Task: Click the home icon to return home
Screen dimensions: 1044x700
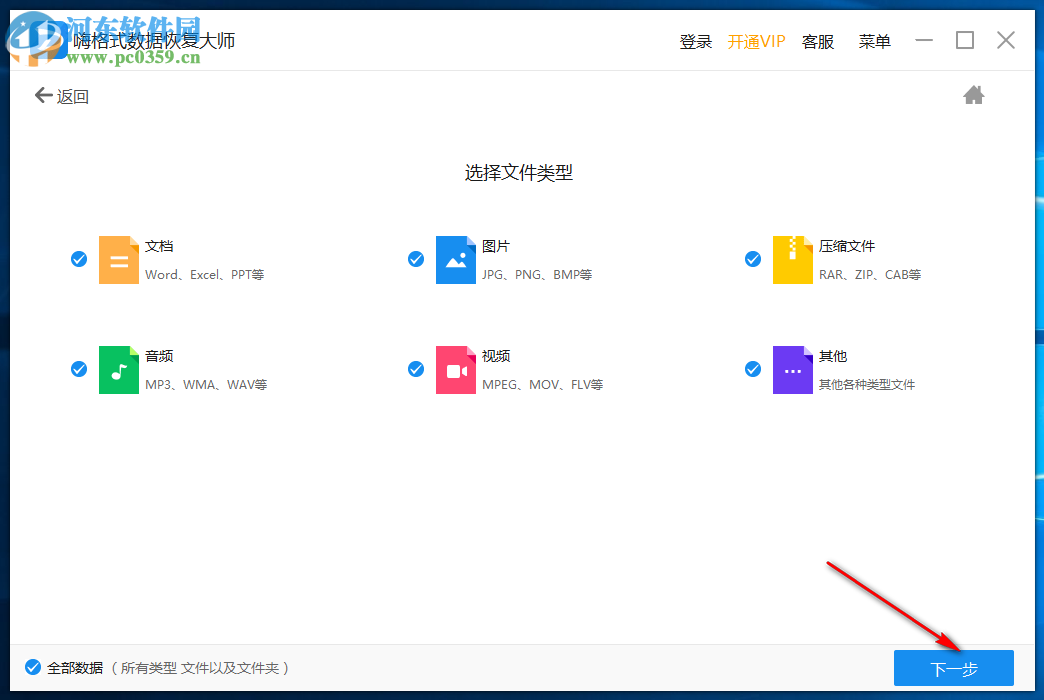Action: [x=974, y=94]
